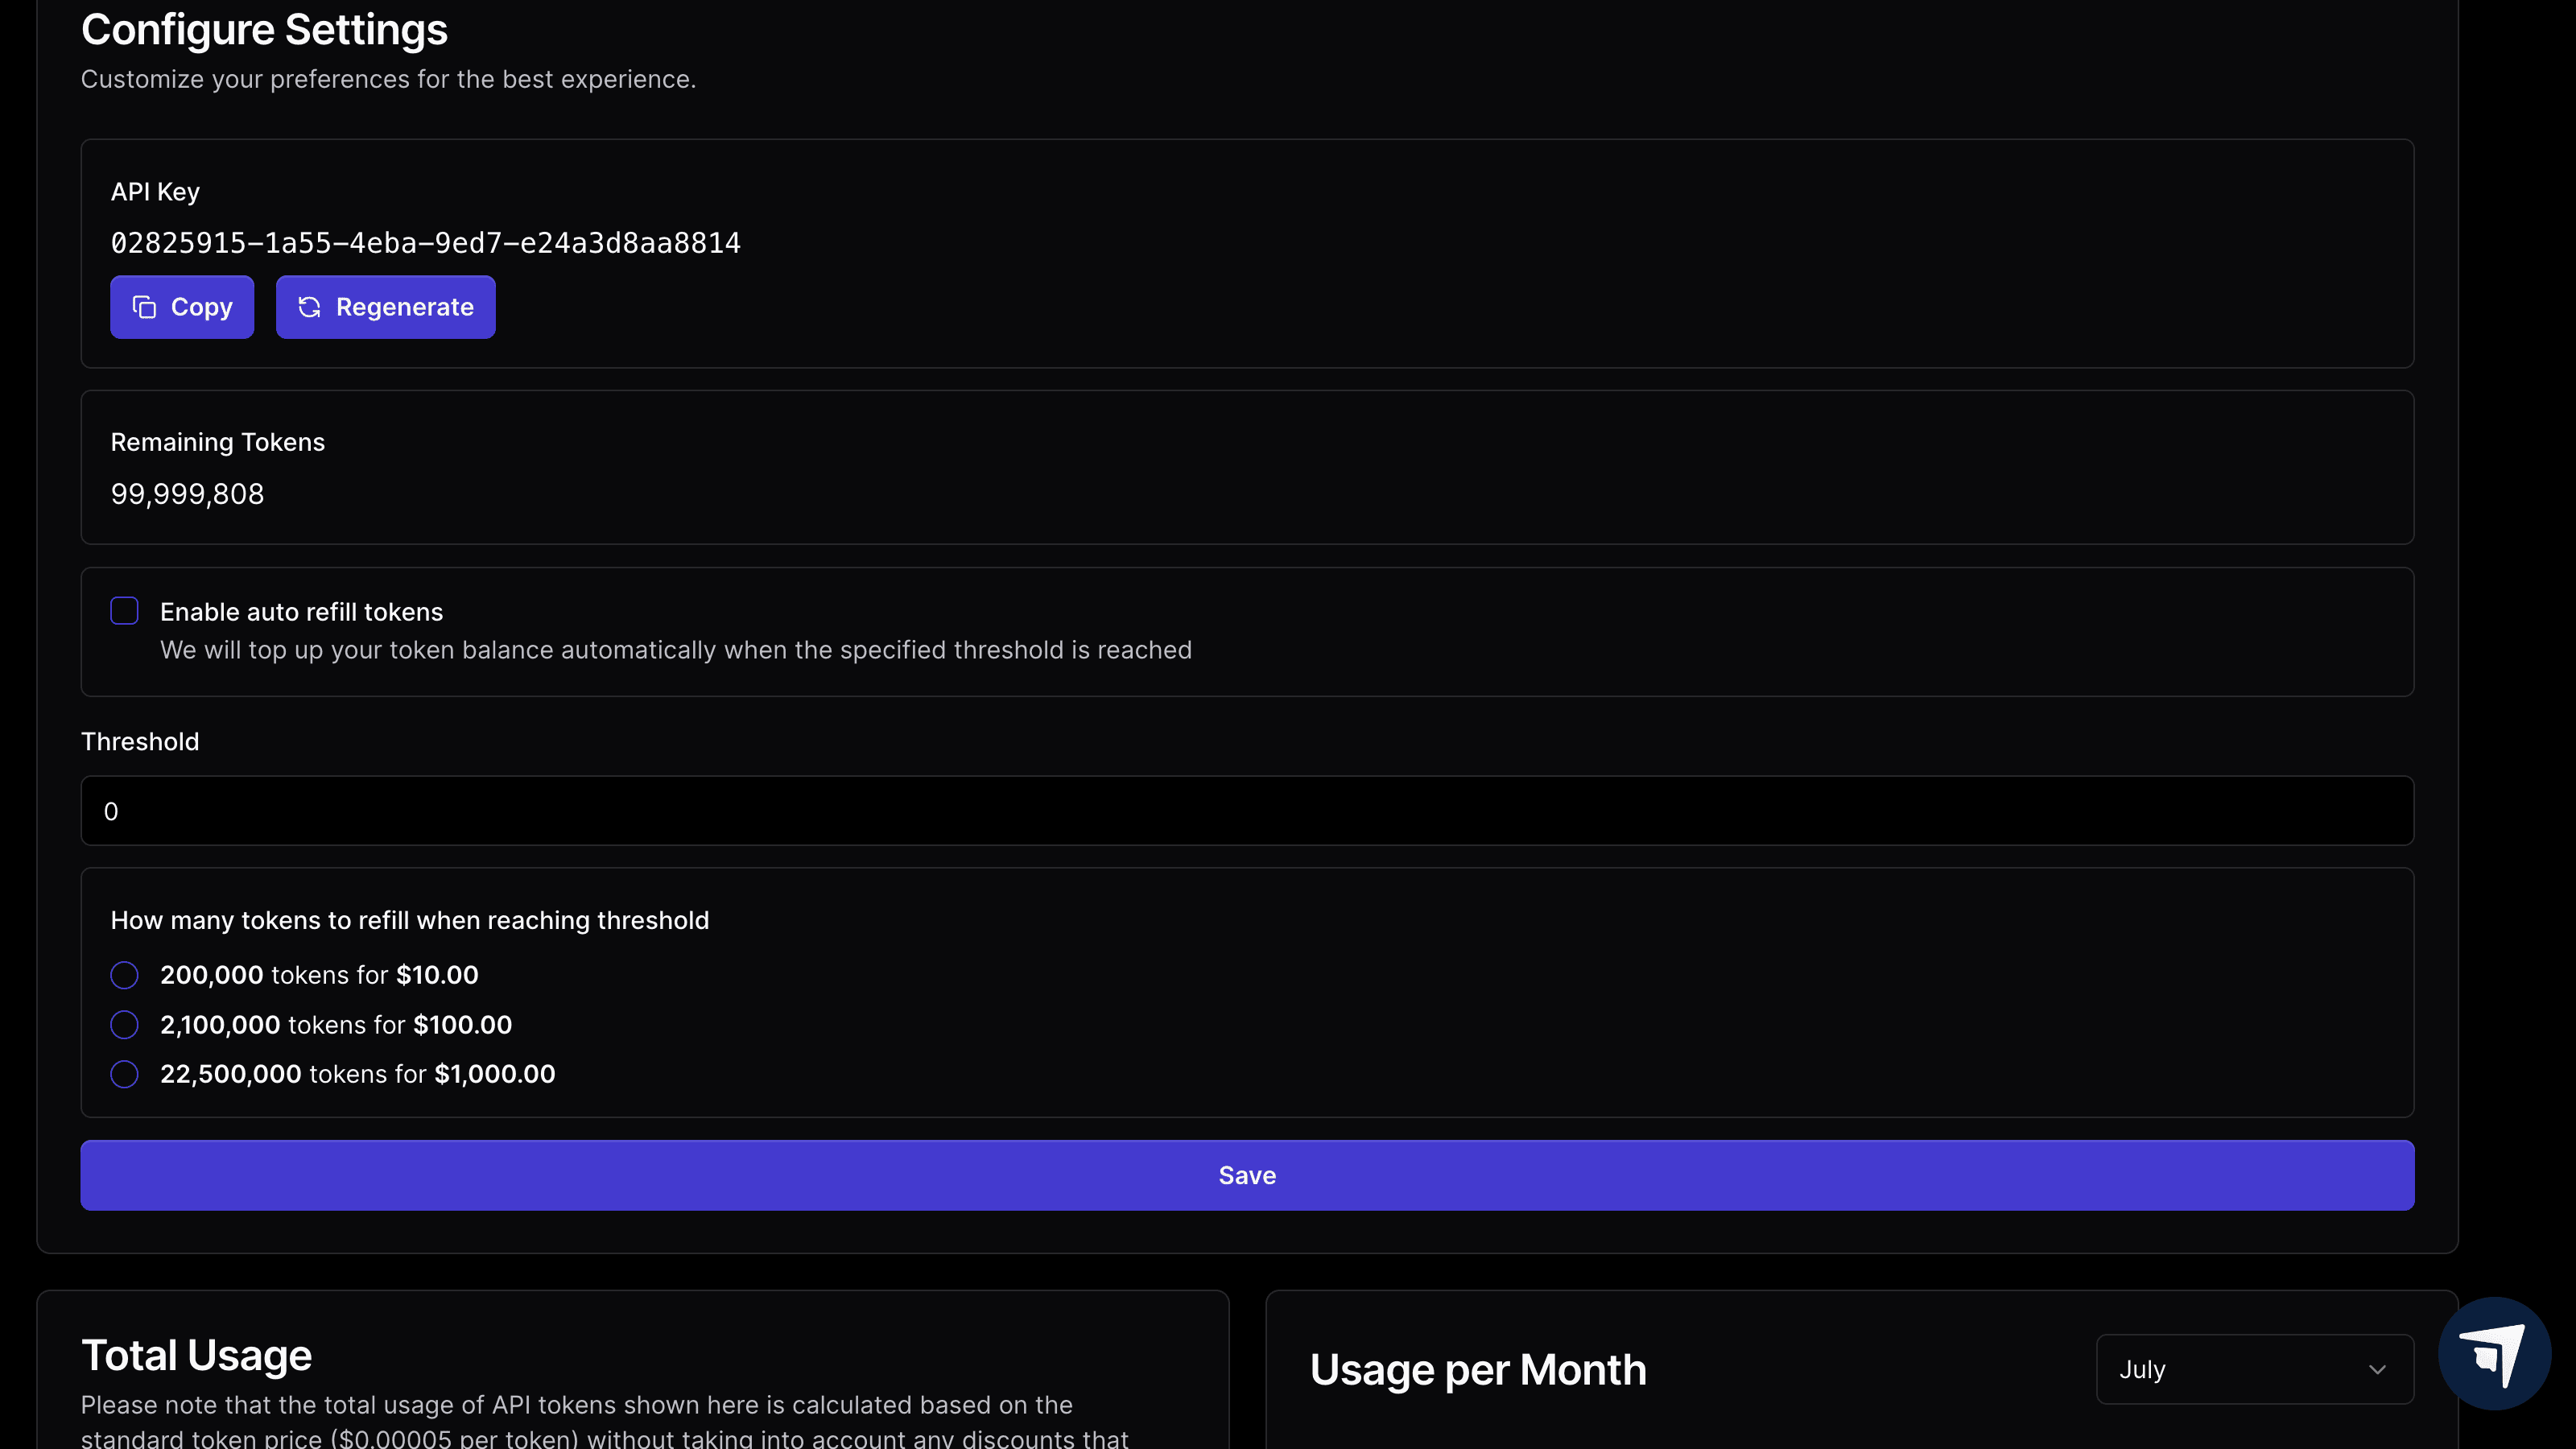Image resolution: width=2576 pixels, height=1449 pixels.
Task: Click into the Threshold input field
Action: click(x=1246, y=811)
